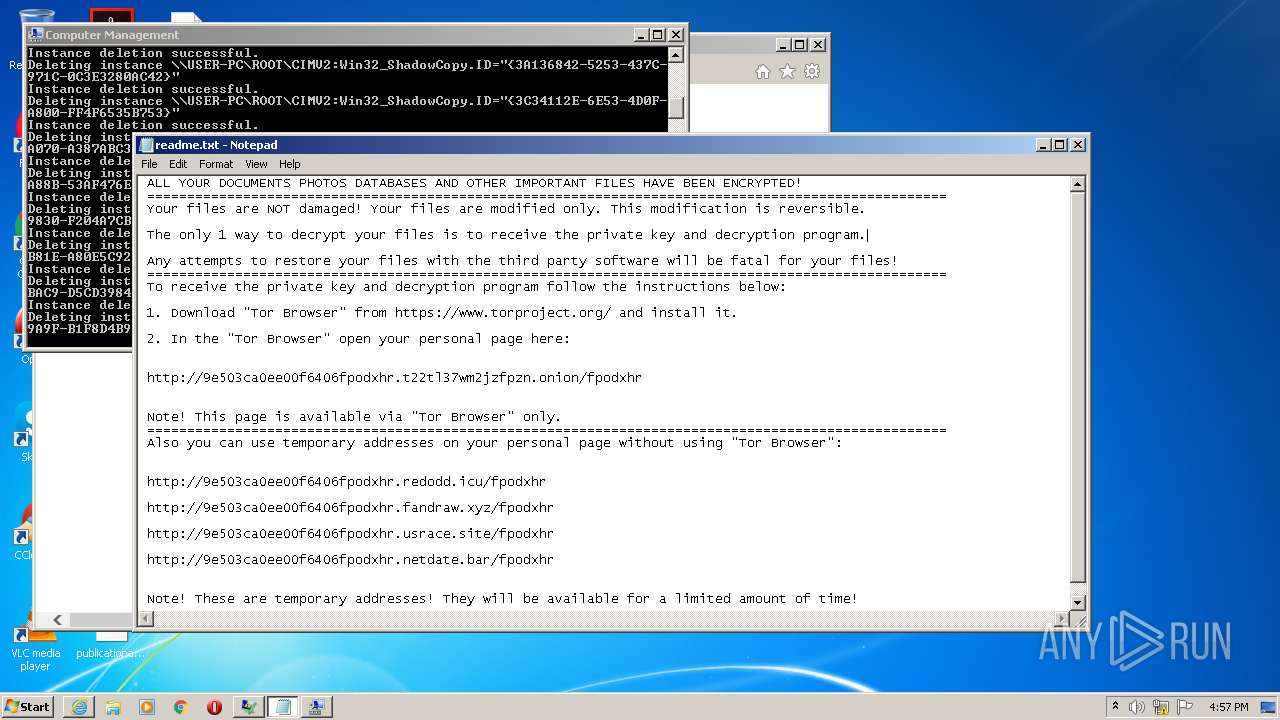Click the 'ALL YOUR DOCUMENTS PHOTOS' header line
Viewport: 1280px width, 720px height.
(x=474, y=183)
